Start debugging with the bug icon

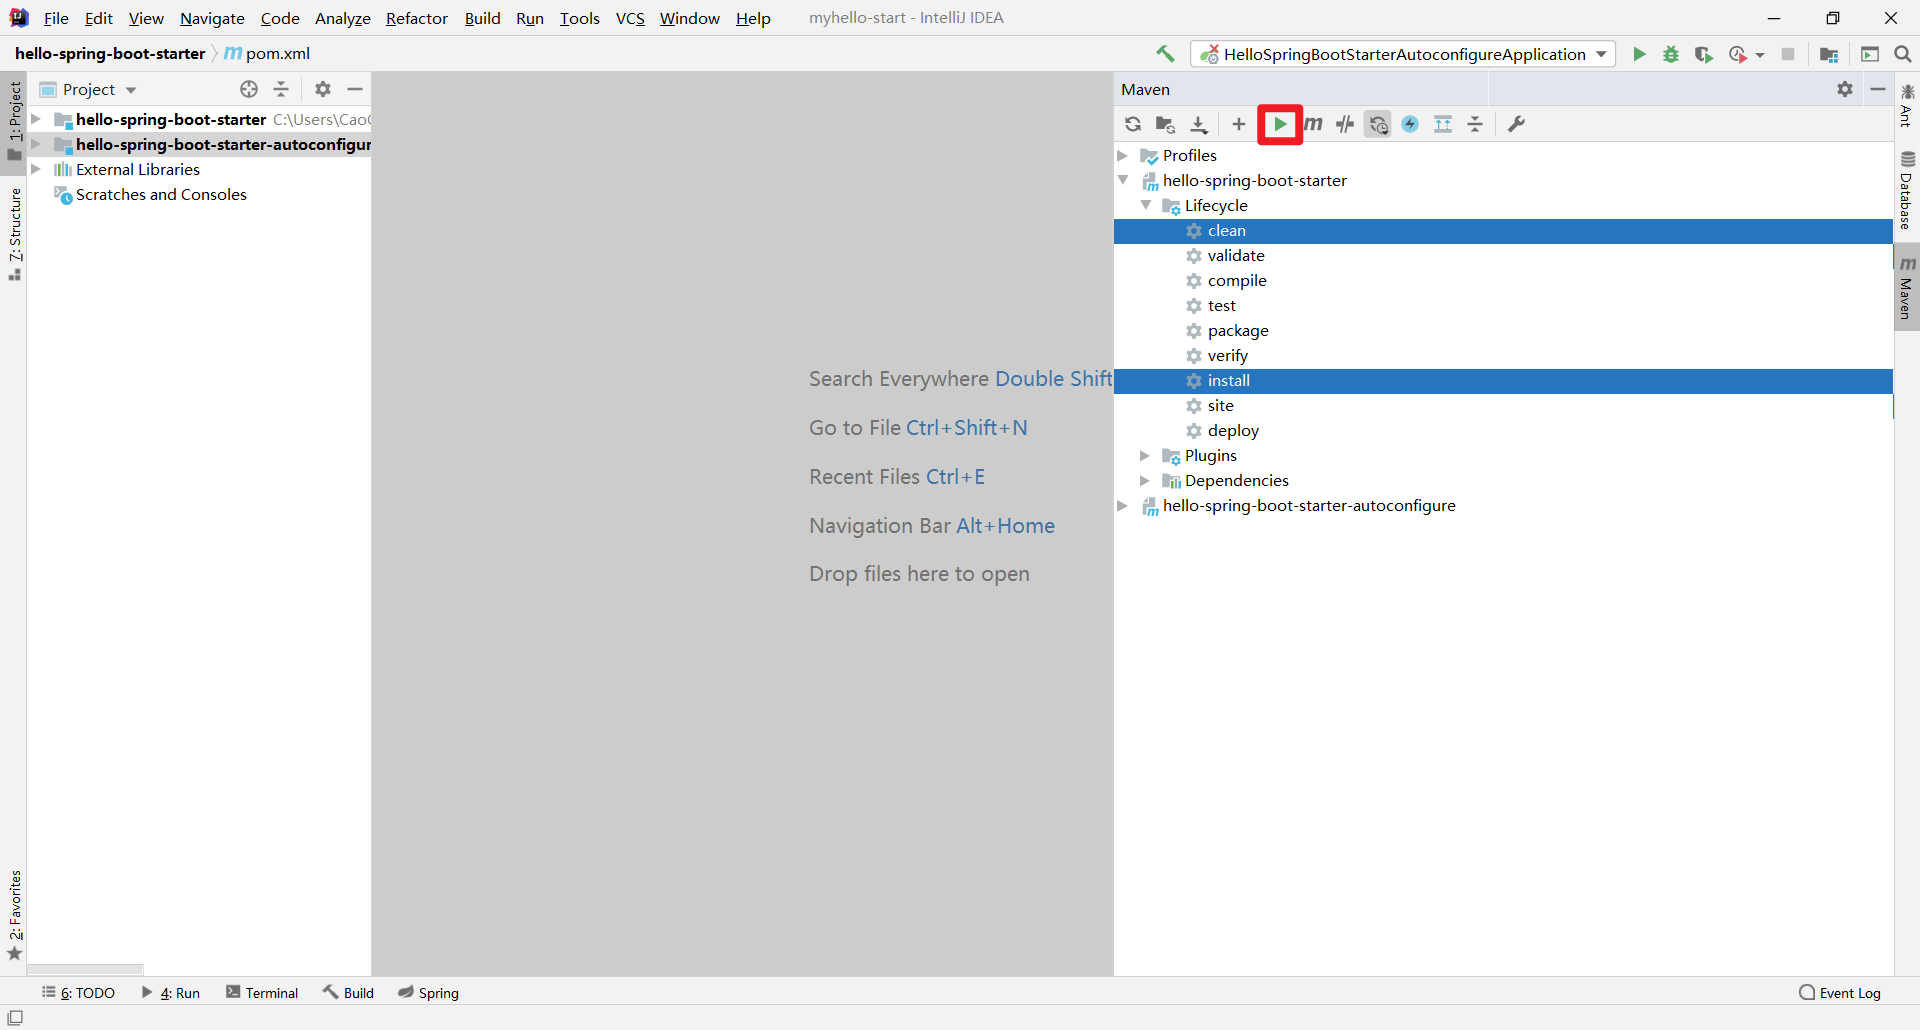[x=1671, y=54]
